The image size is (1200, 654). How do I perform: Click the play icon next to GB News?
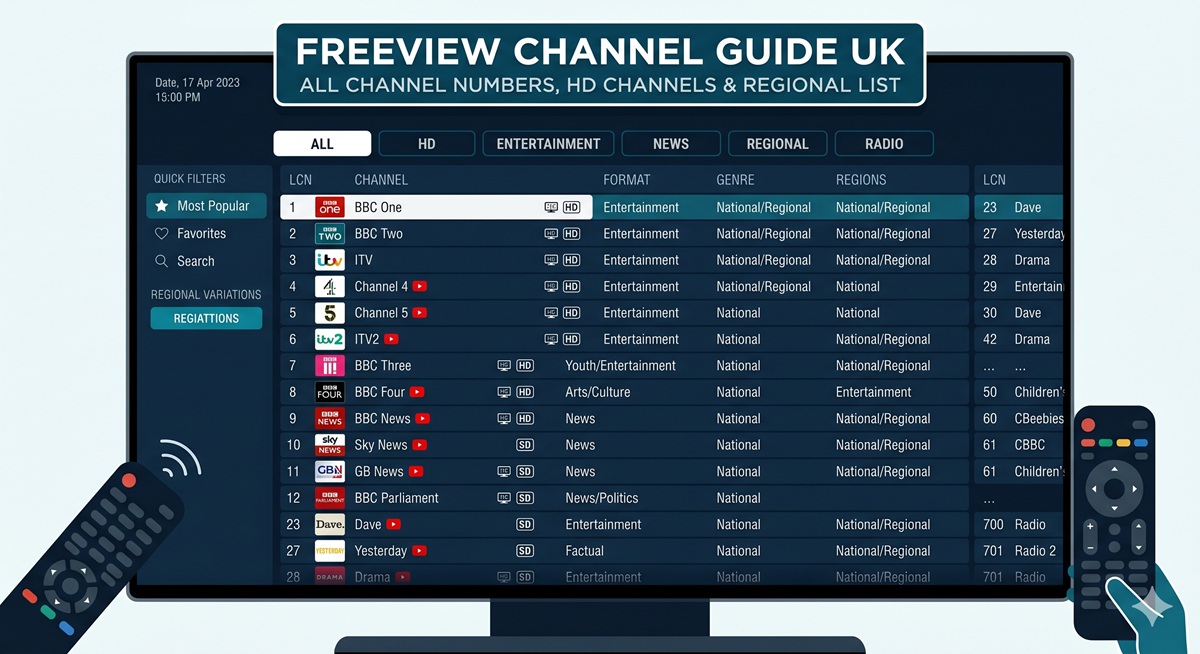coord(416,471)
